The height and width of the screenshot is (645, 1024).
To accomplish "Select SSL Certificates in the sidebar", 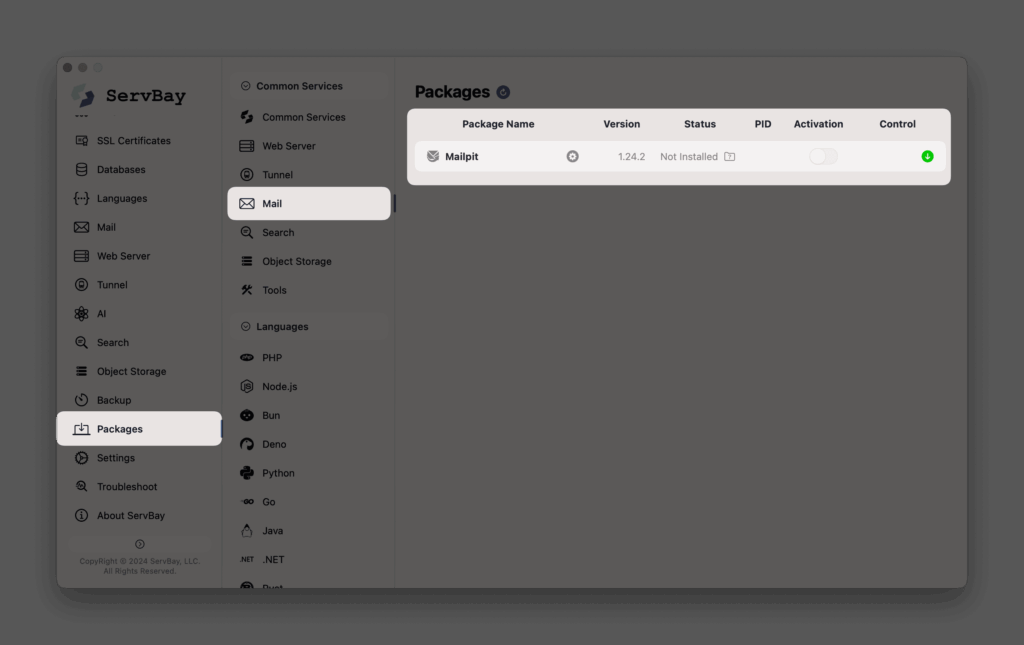I will pos(133,141).
